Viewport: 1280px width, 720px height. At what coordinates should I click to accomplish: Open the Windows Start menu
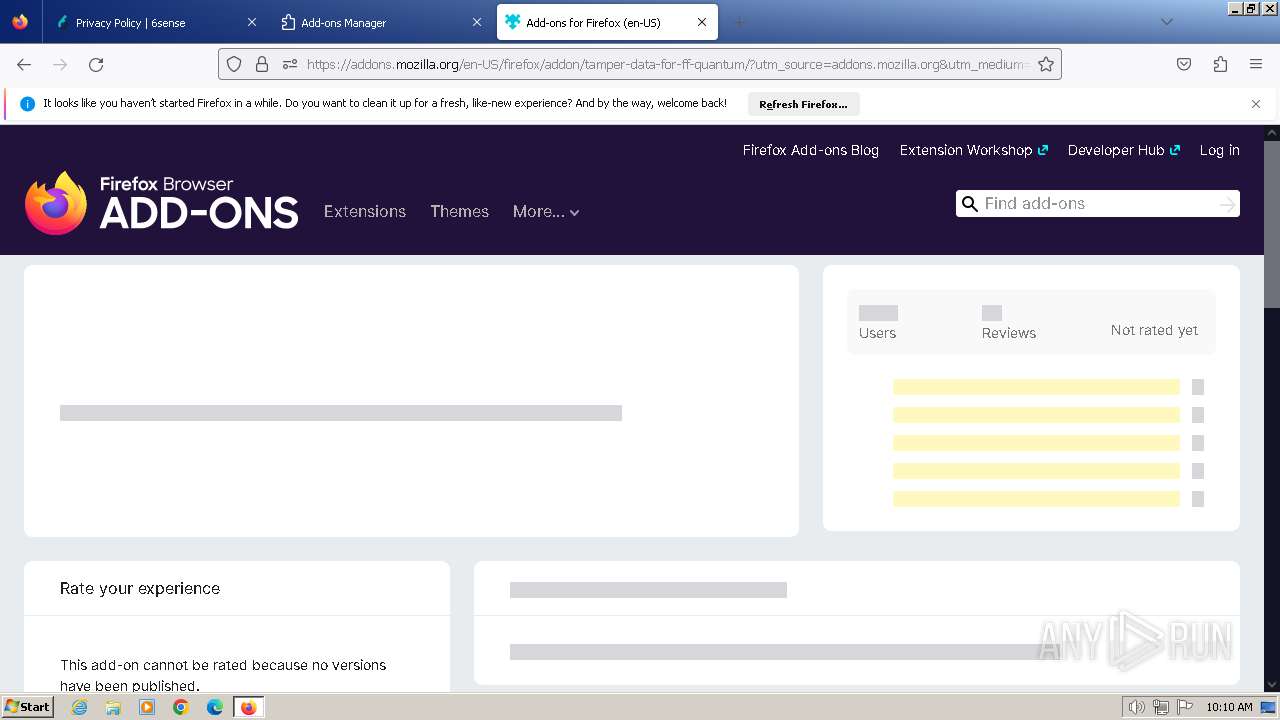point(27,707)
